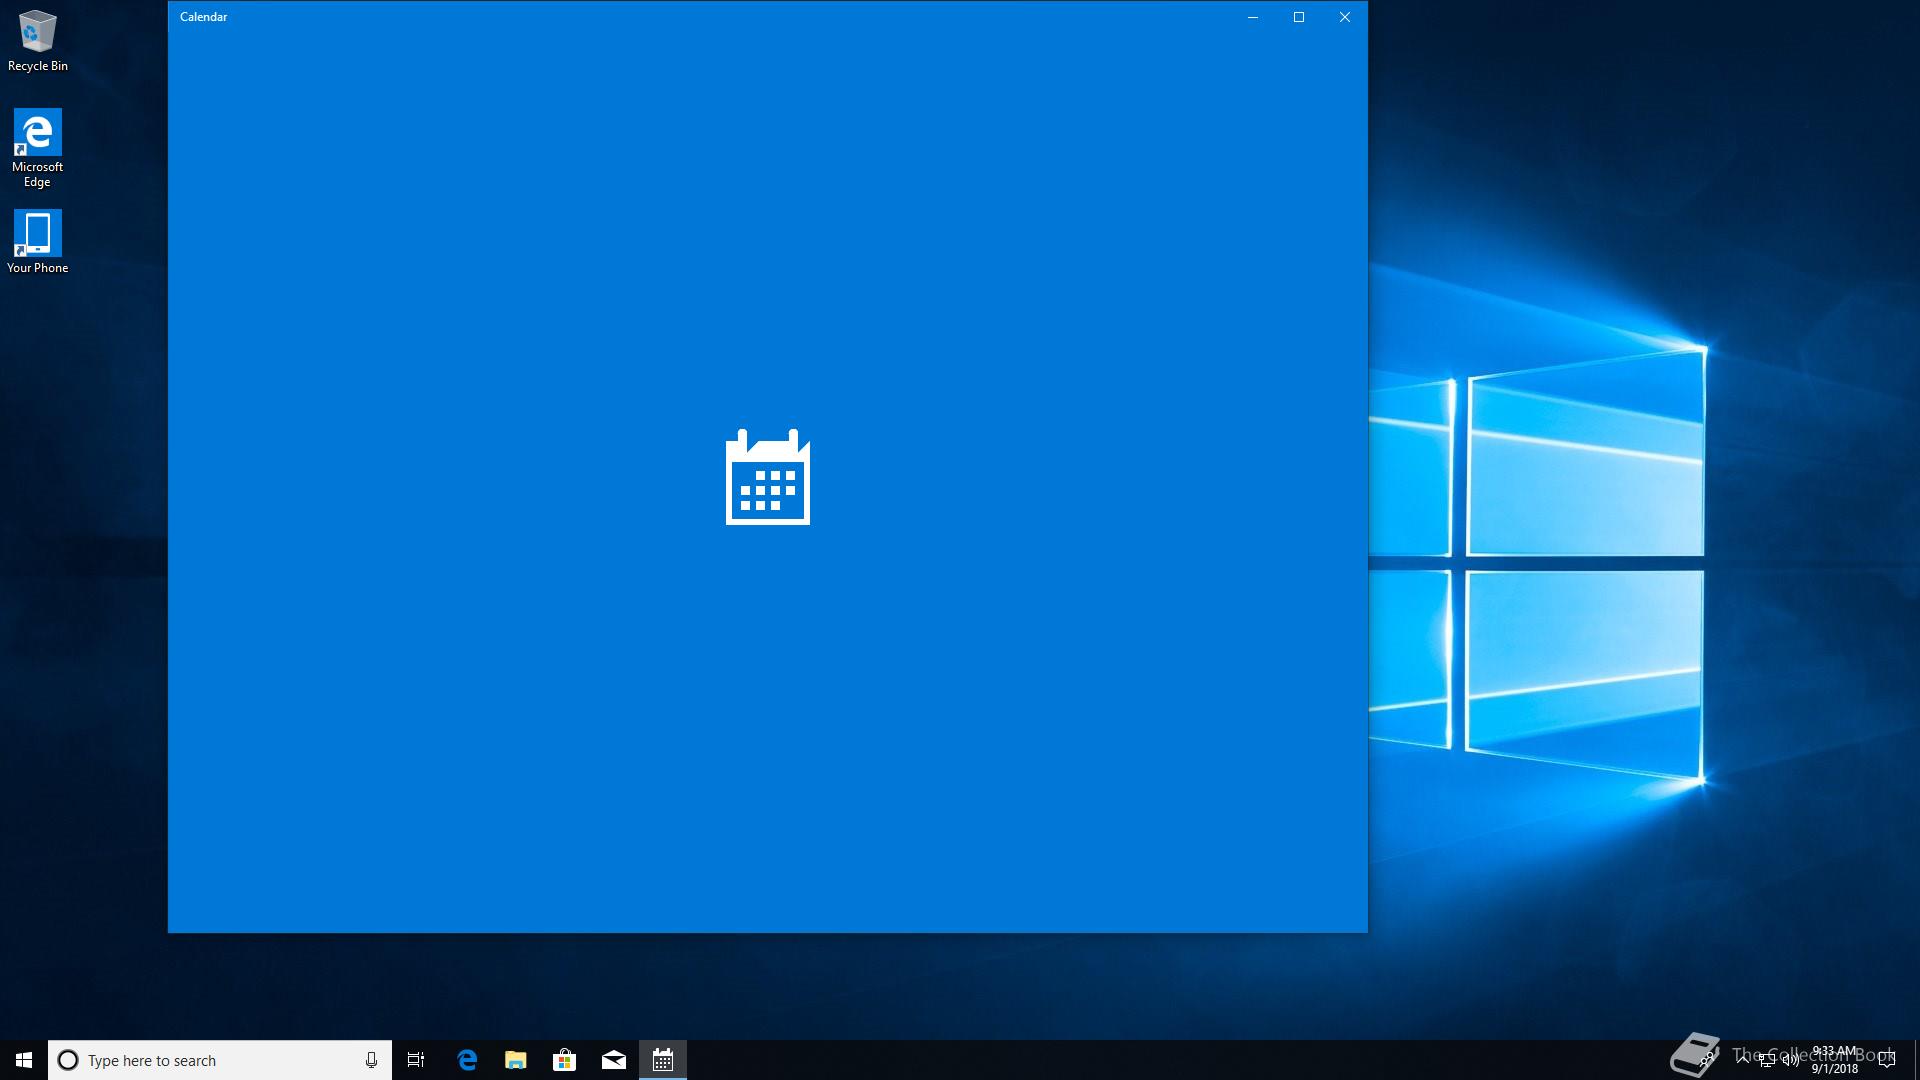Click the Show desktop strip at the taskbar end
1920x1080 pixels.
point(1916,1060)
